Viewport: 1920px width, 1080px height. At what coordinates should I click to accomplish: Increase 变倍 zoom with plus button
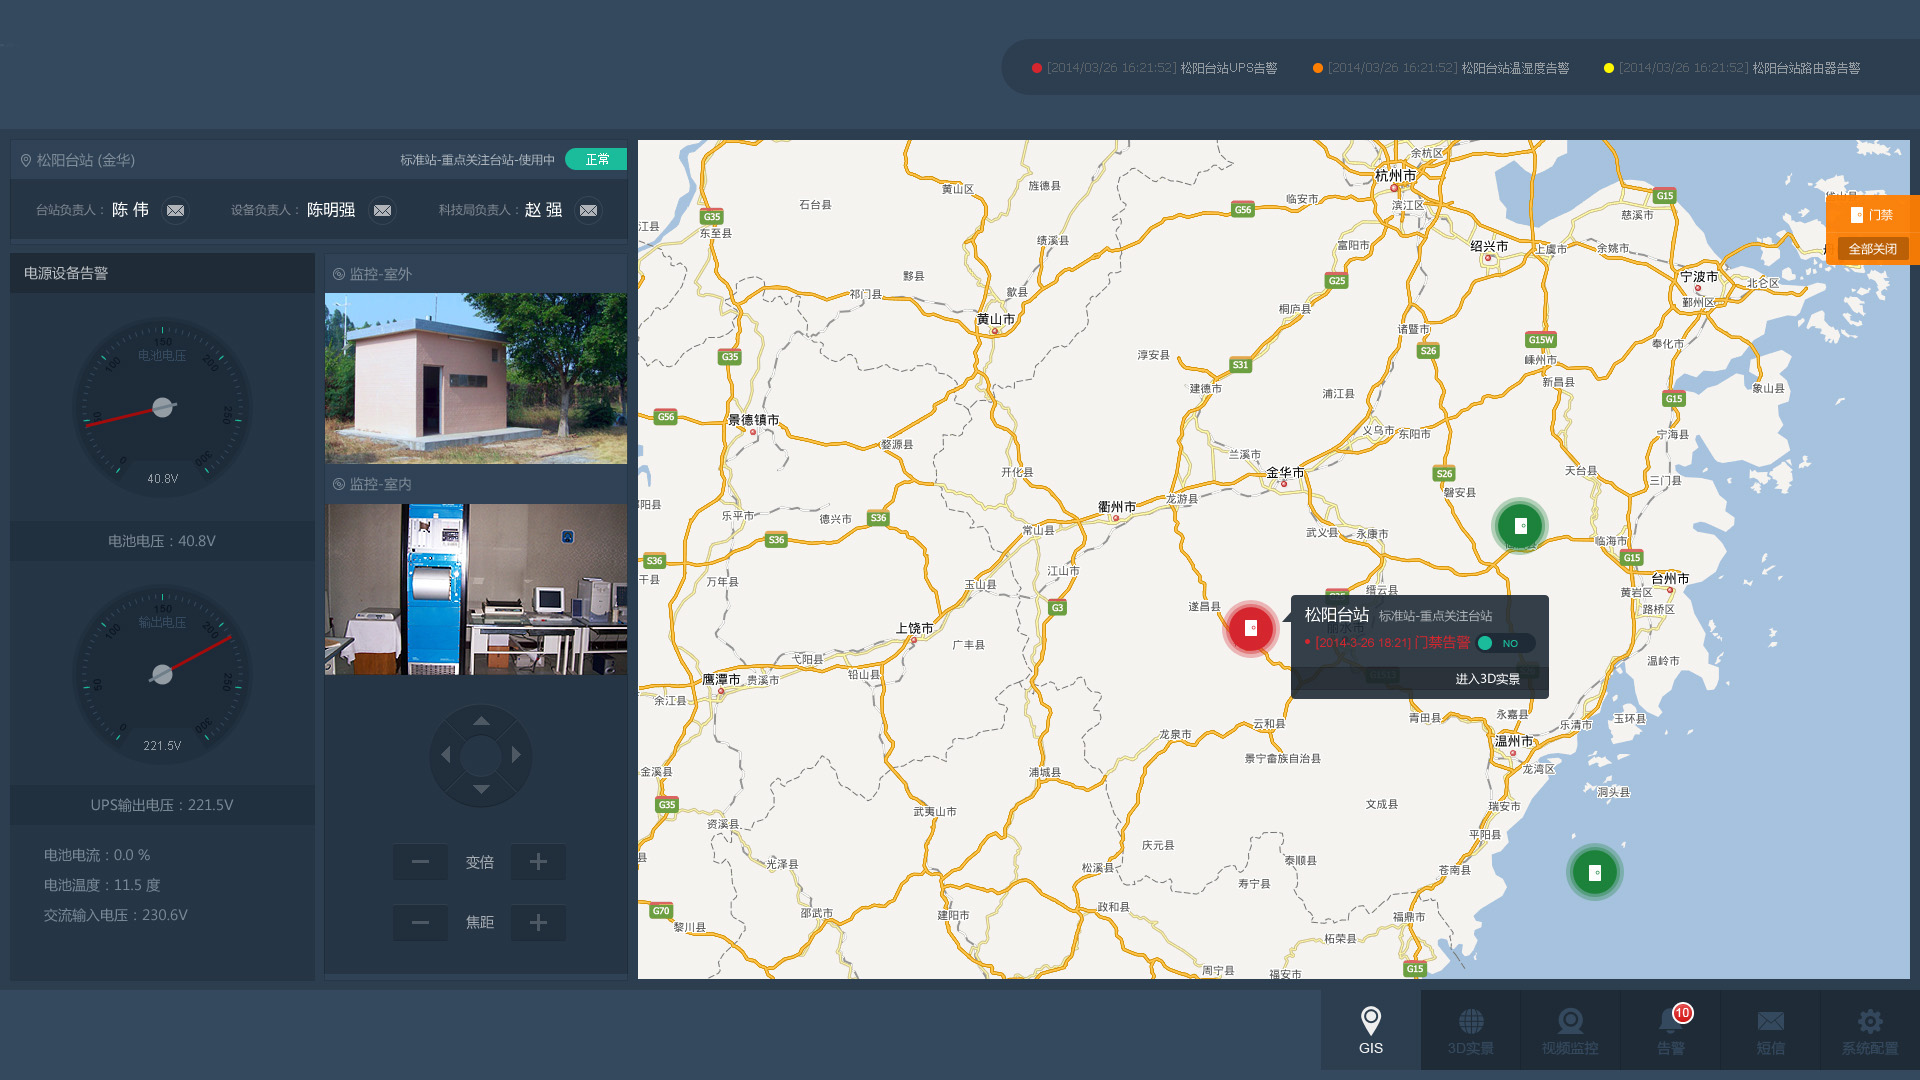[538, 862]
